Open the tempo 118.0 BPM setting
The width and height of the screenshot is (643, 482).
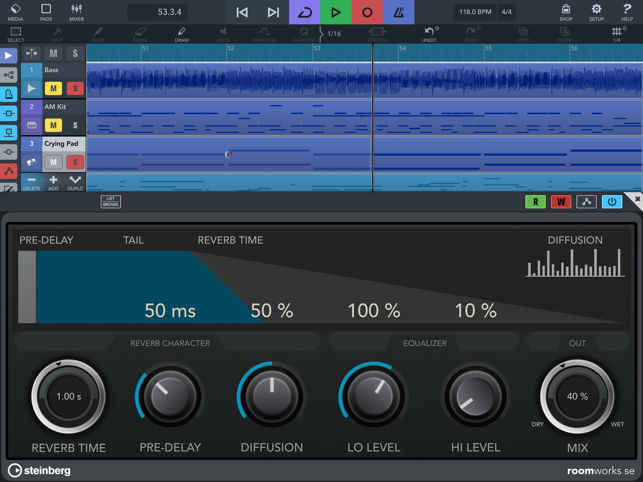tap(474, 13)
